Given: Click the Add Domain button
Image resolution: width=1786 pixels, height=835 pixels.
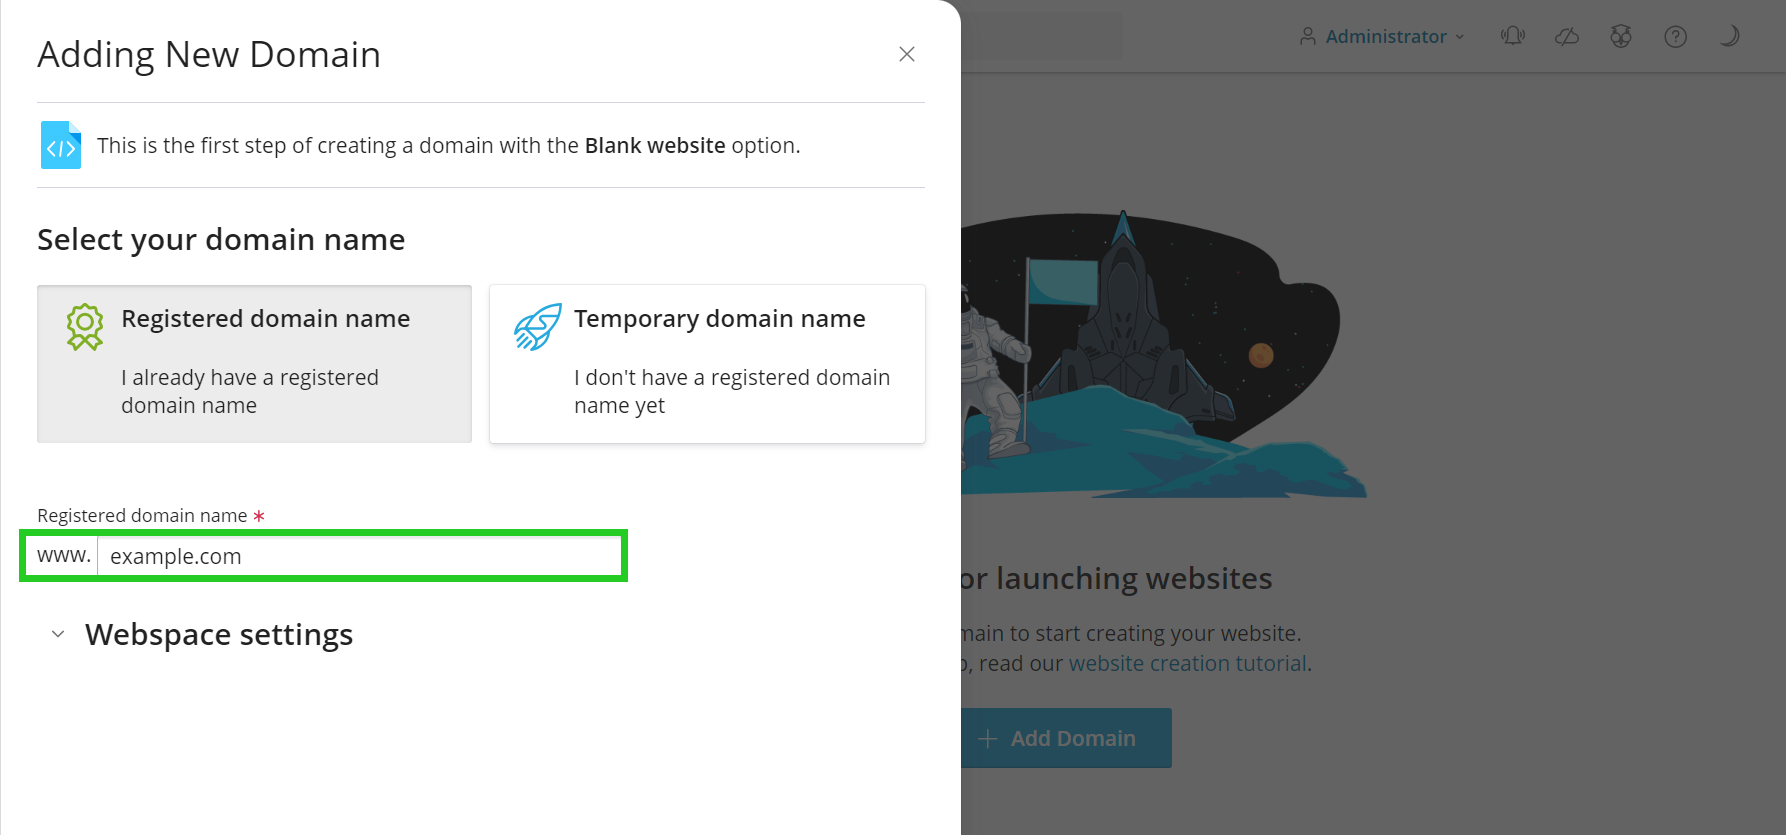Looking at the screenshot, I should [1066, 738].
